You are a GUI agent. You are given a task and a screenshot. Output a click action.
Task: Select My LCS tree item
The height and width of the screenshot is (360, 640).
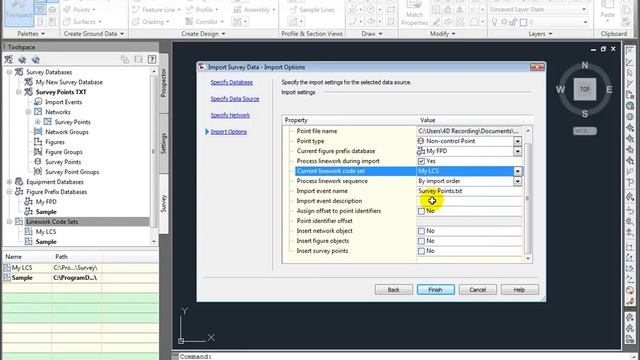tap(46, 231)
